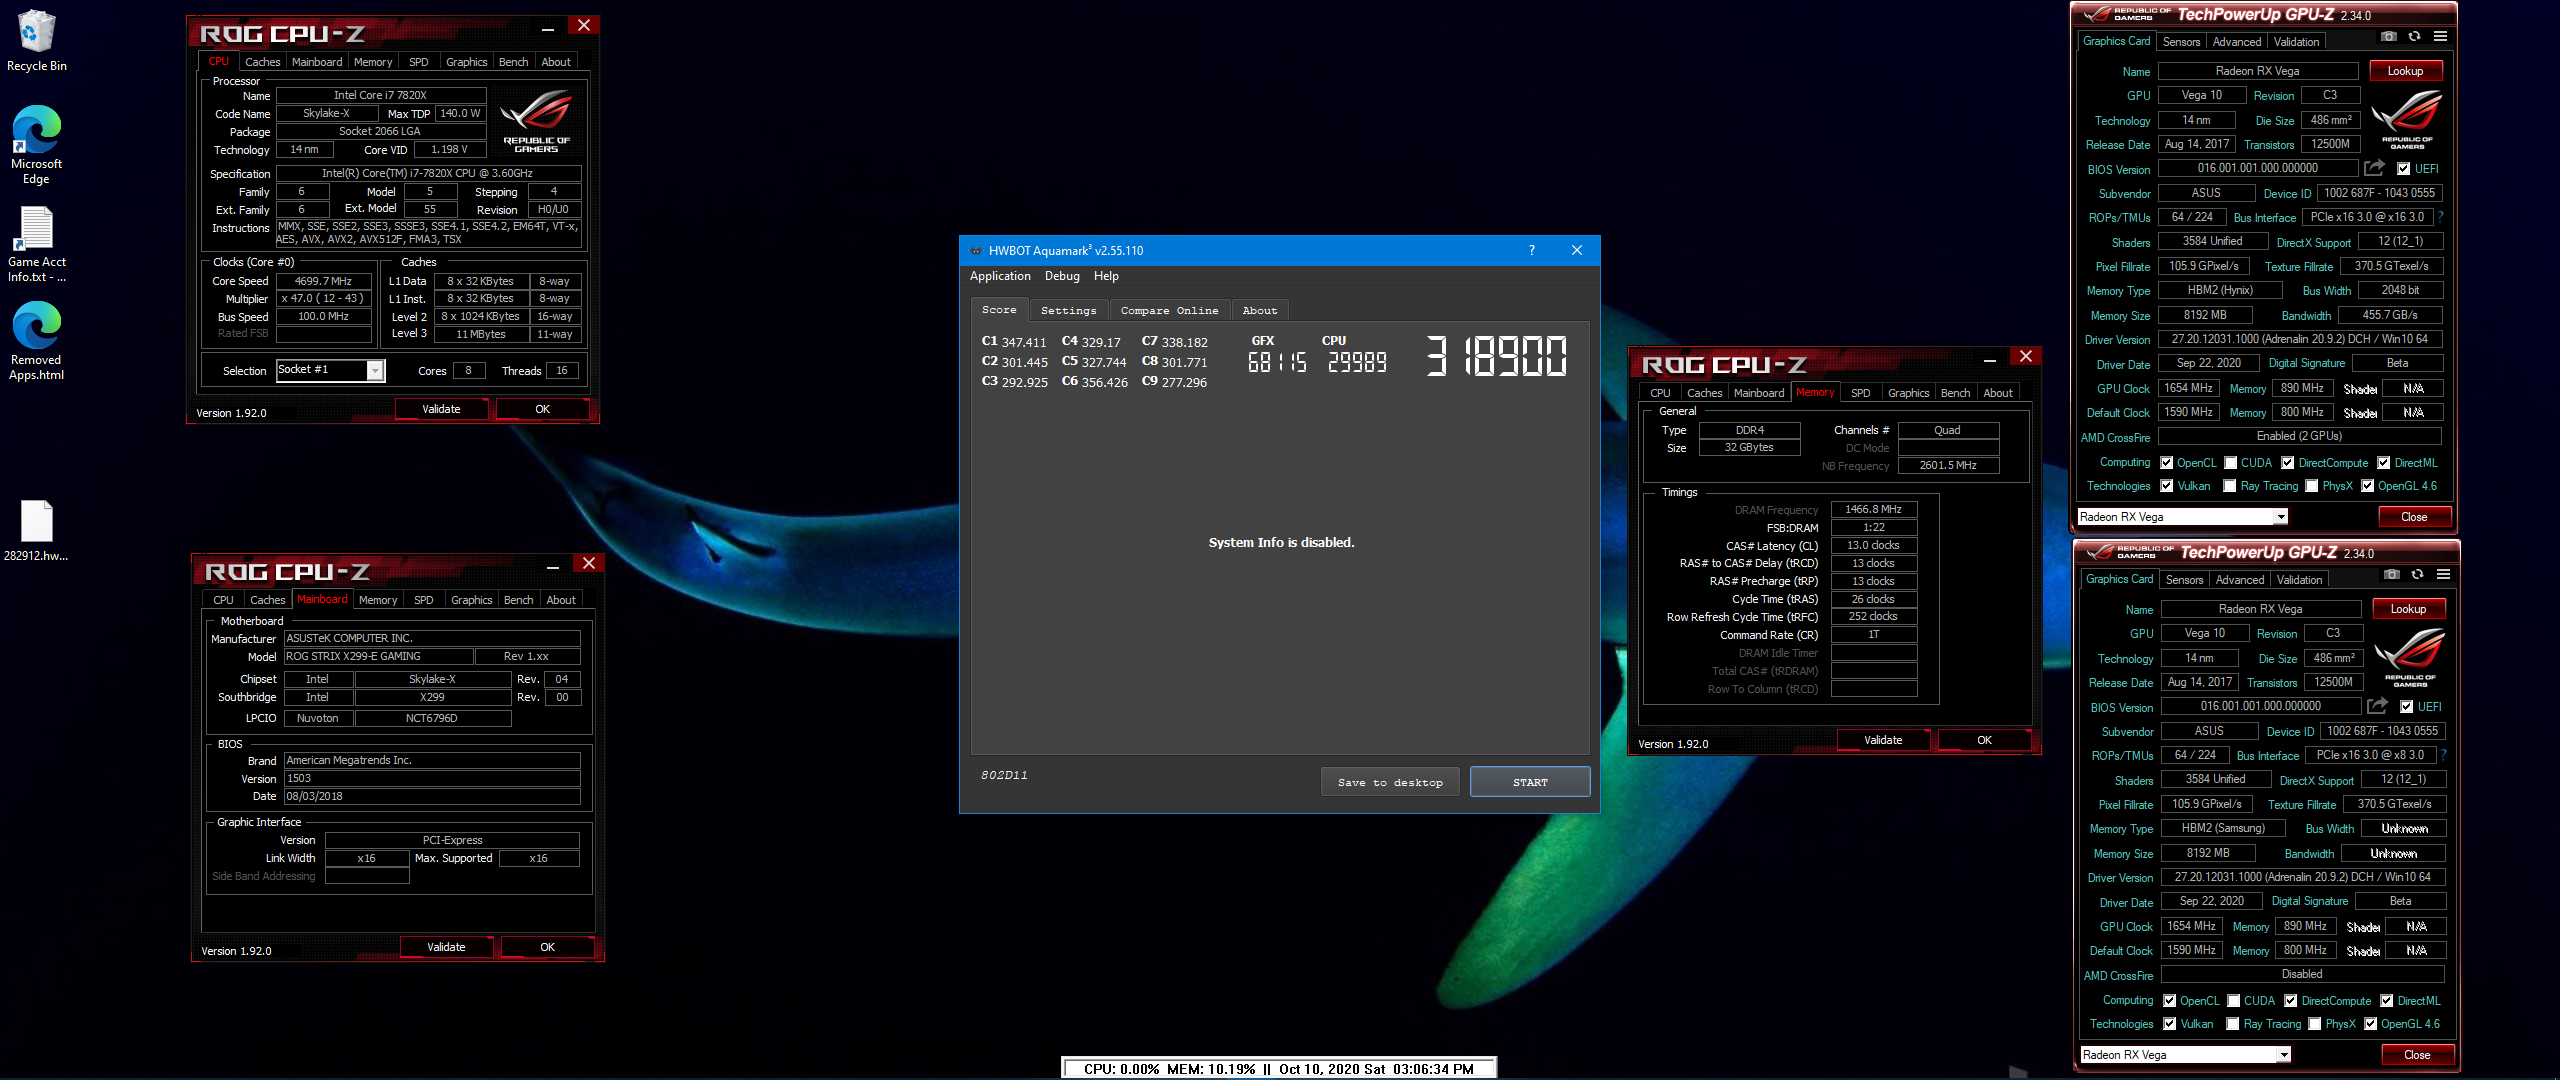Click camera screenshot icon in upper GPU-Z window
The image size is (2560, 1080).
[x=2389, y=36]
